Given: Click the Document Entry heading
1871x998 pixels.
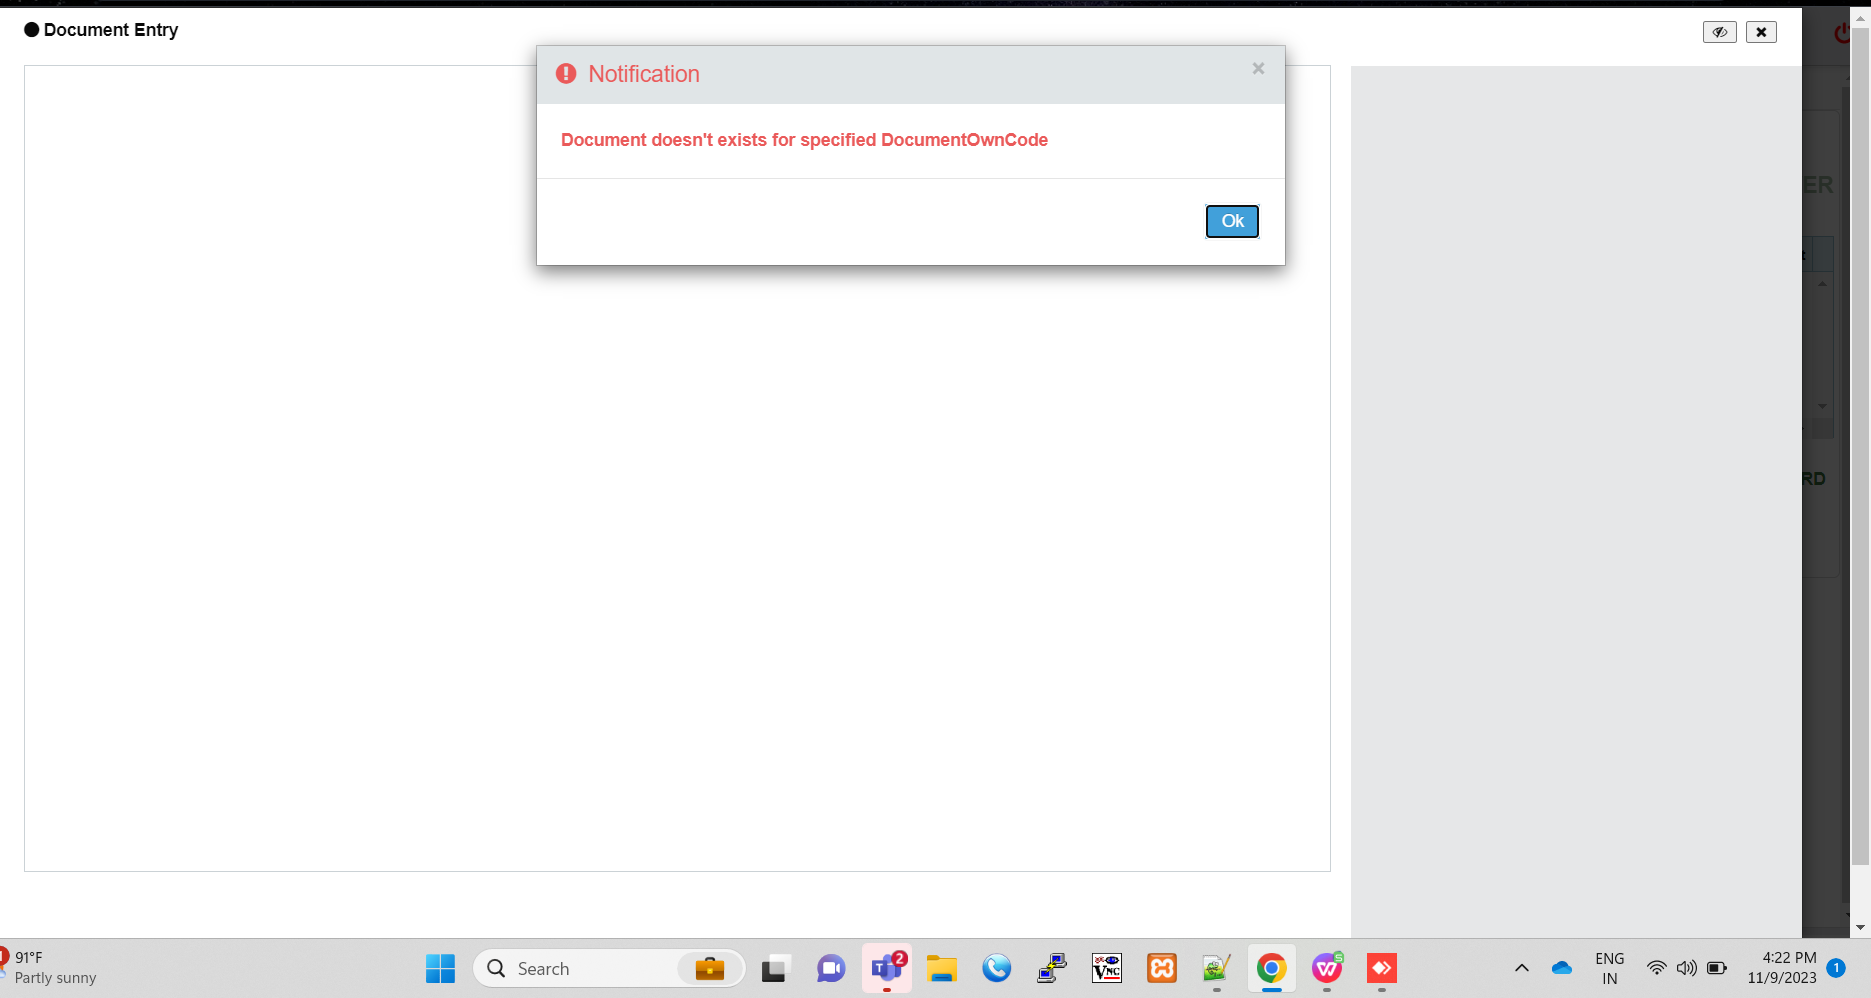Looking at the screenshot, I should point(111,30).
